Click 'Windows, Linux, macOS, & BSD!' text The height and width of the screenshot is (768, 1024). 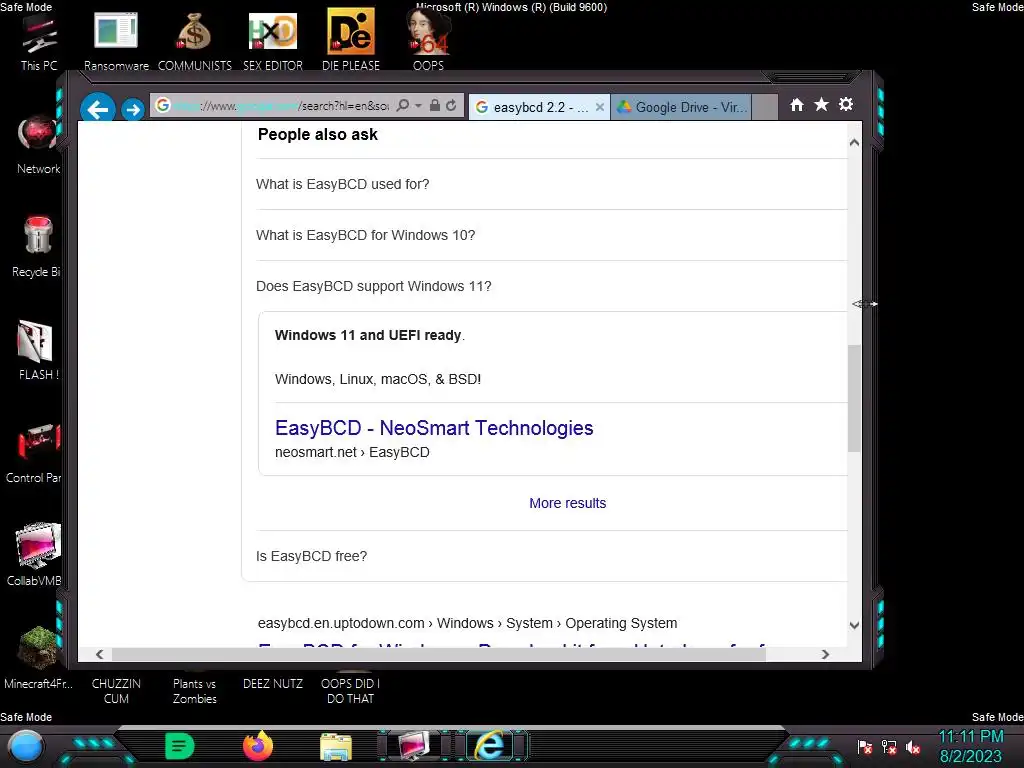[x=377, y=379]
